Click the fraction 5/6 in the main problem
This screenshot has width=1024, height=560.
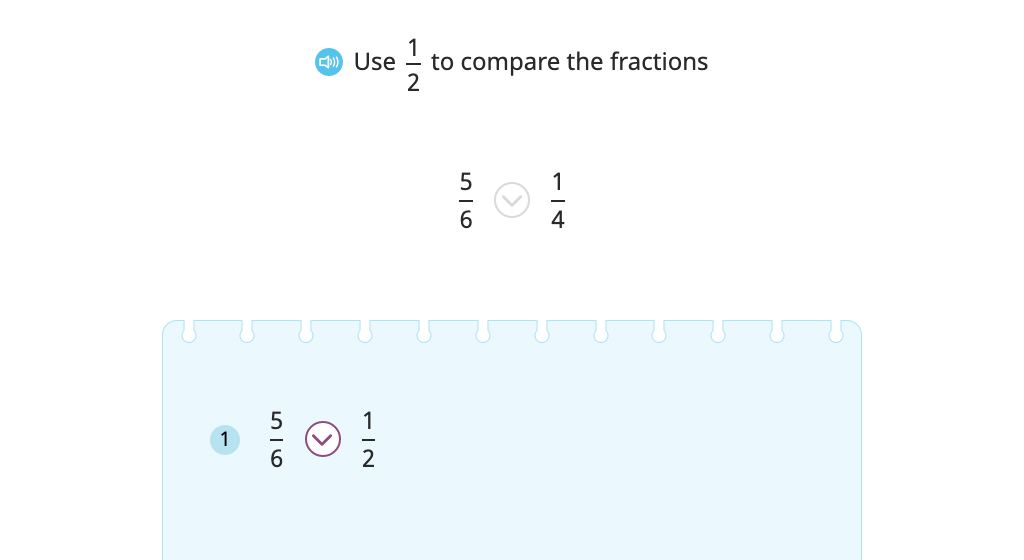(x=466, y=200)
